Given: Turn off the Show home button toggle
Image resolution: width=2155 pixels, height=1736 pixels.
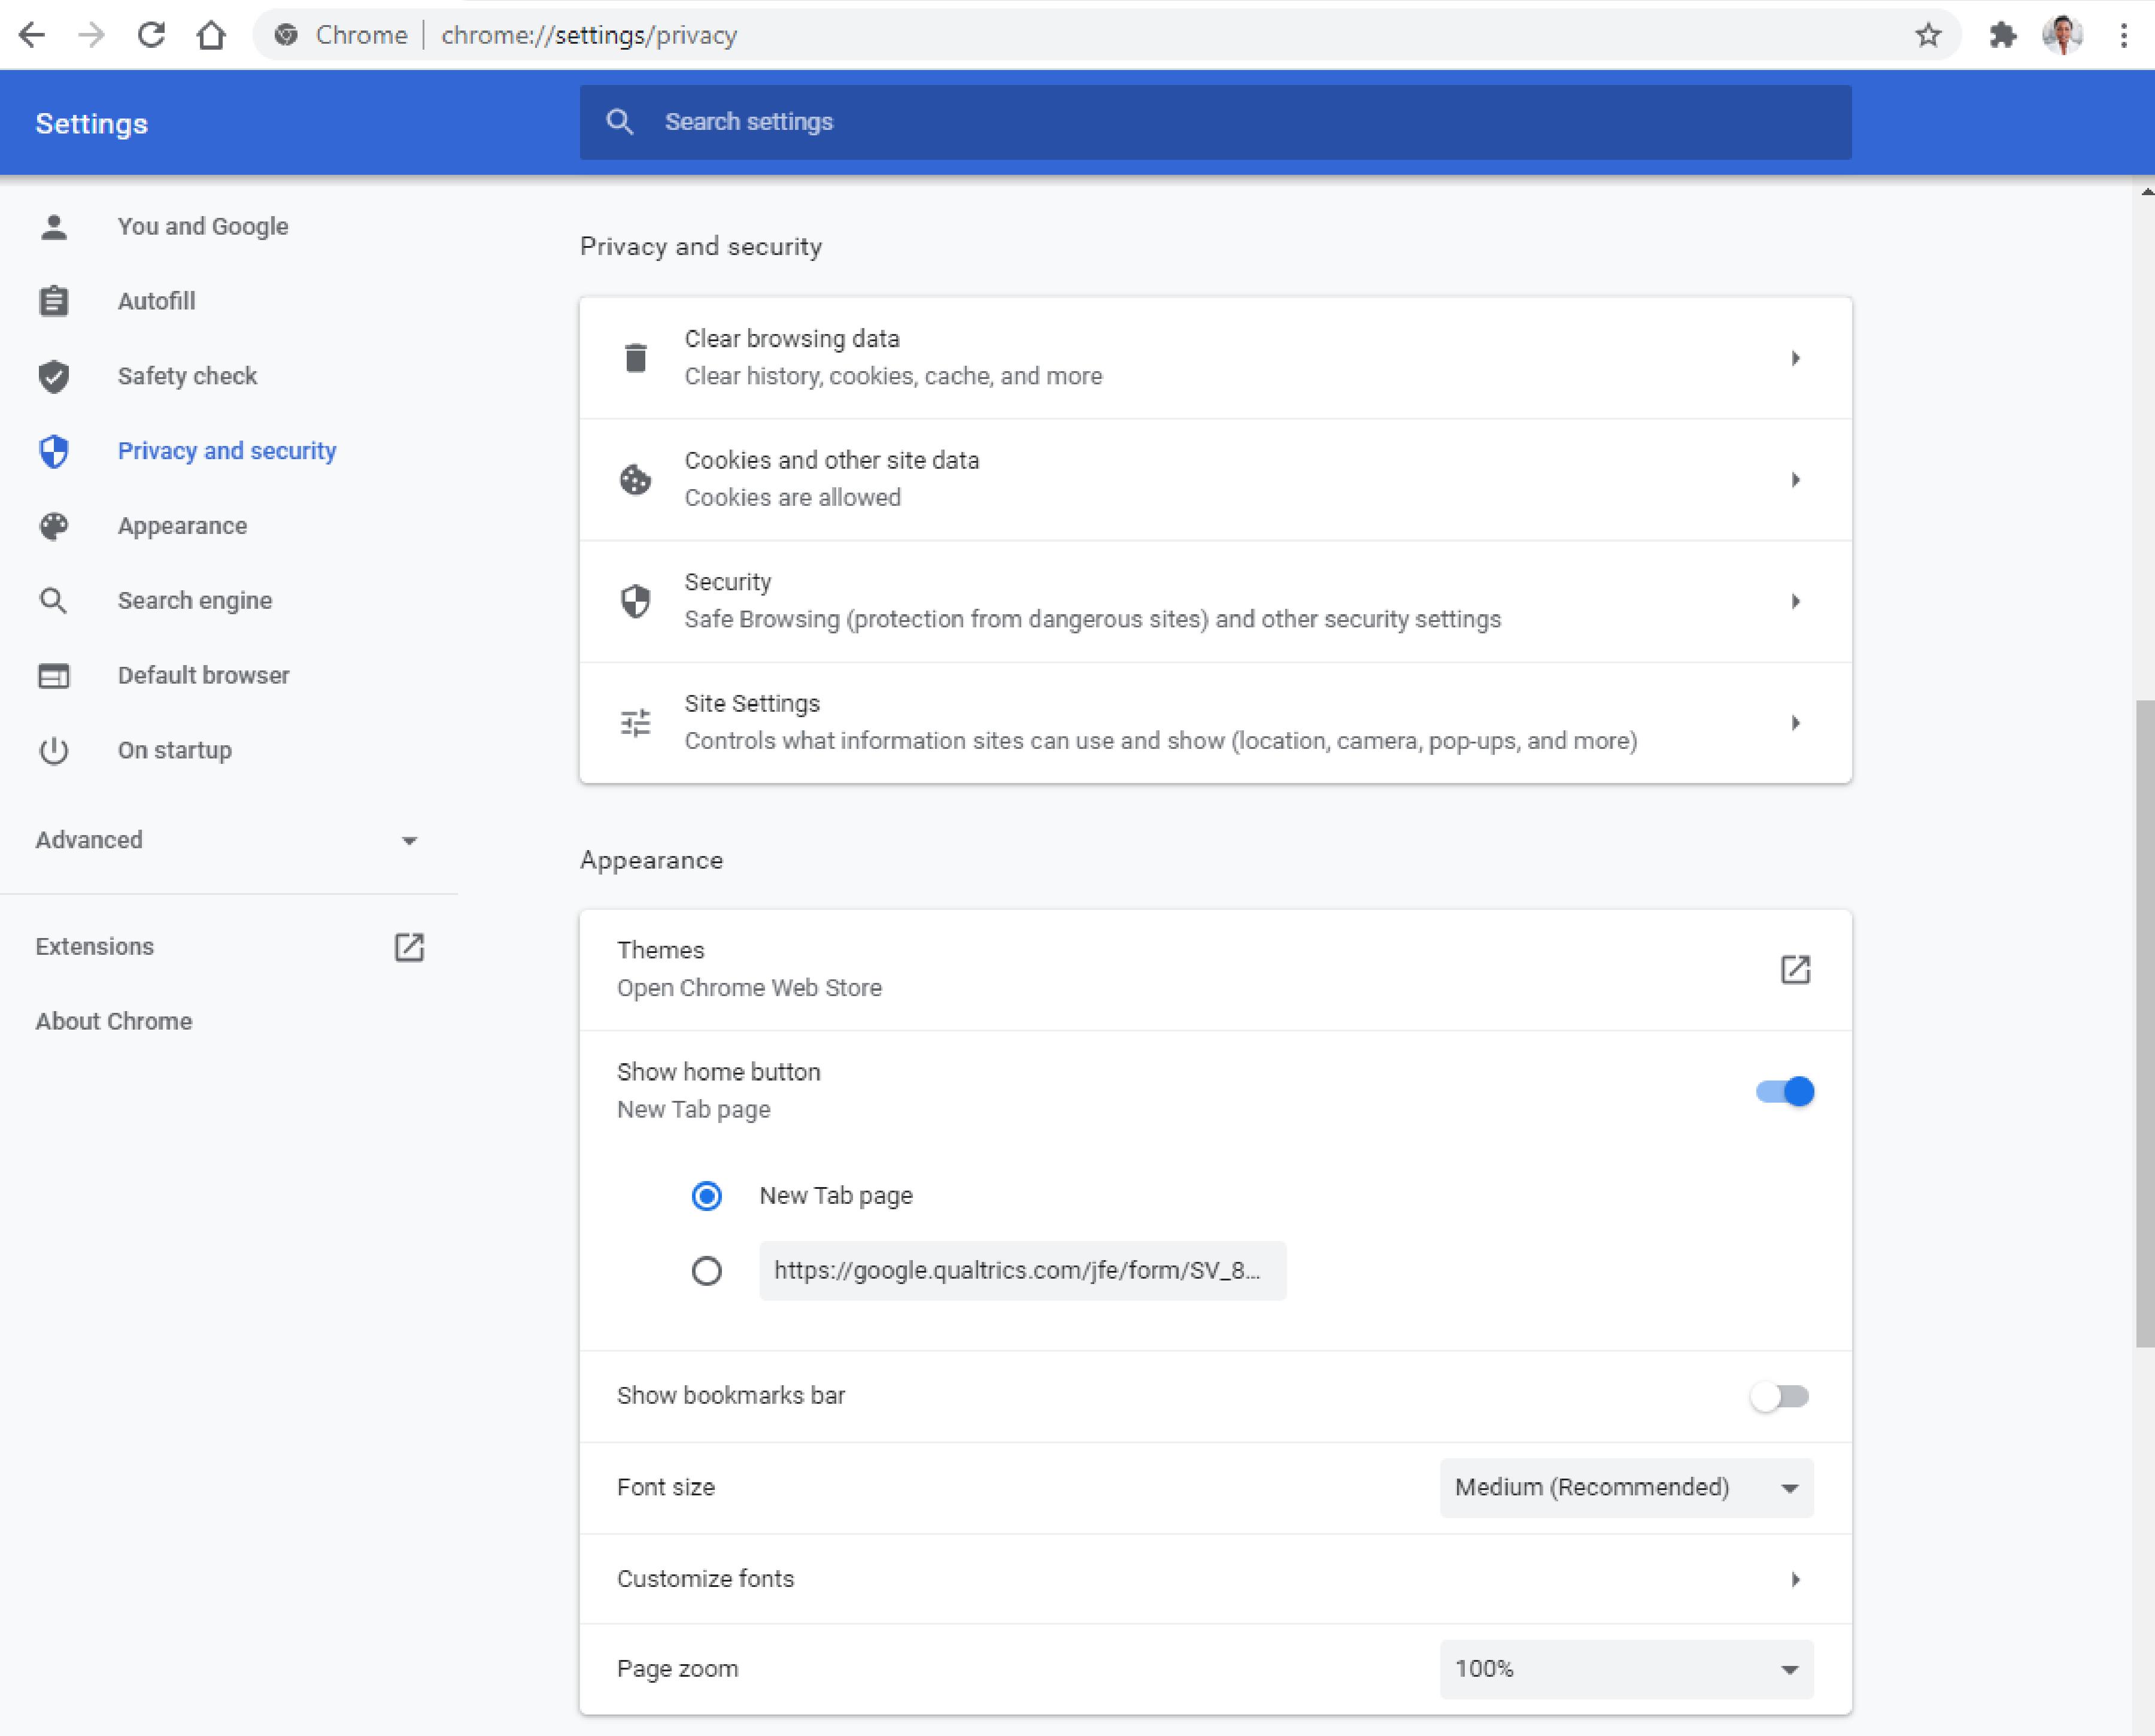Looking at the screenshot, I should coord(1785,1091).
